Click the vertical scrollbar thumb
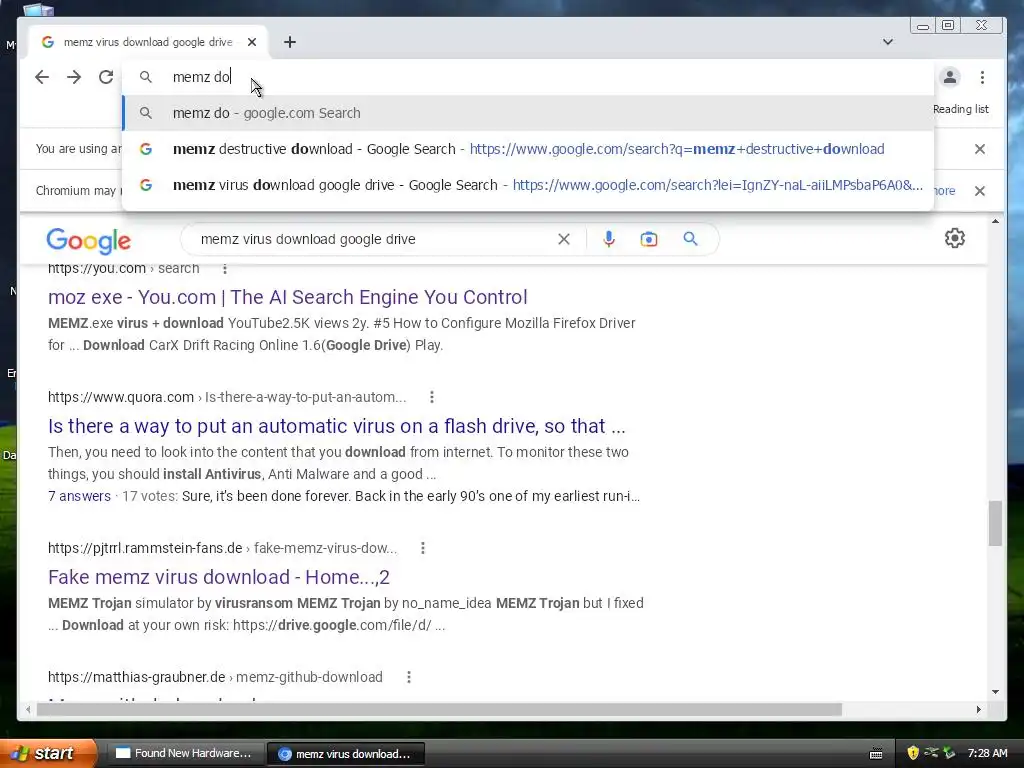Viewport: 1024px width, 768px height. point(995,523)
